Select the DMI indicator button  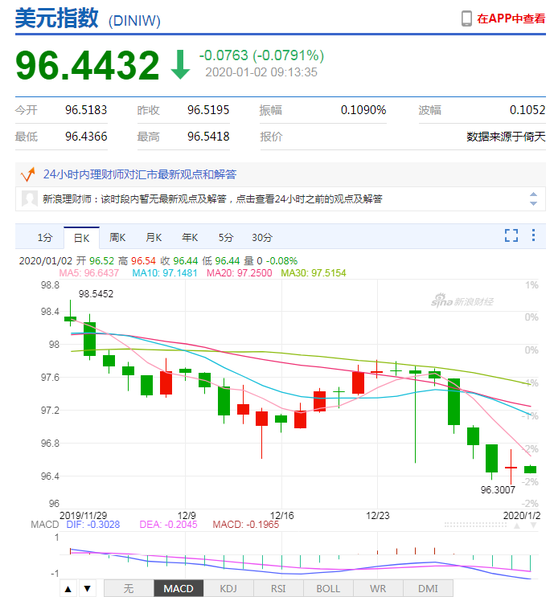428,589
